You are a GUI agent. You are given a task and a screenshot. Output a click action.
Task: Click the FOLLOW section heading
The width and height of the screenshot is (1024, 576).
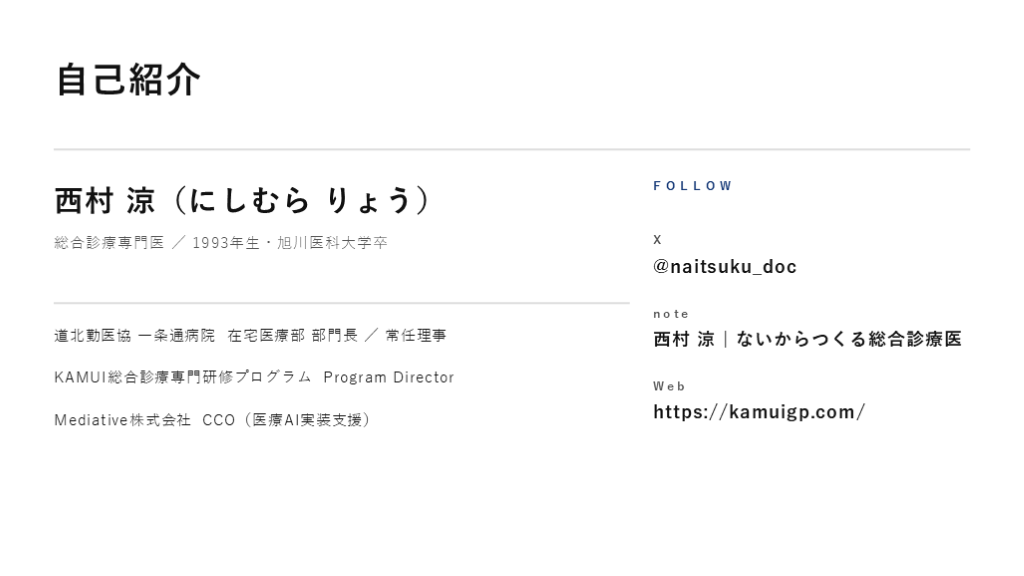click(693, 186)
